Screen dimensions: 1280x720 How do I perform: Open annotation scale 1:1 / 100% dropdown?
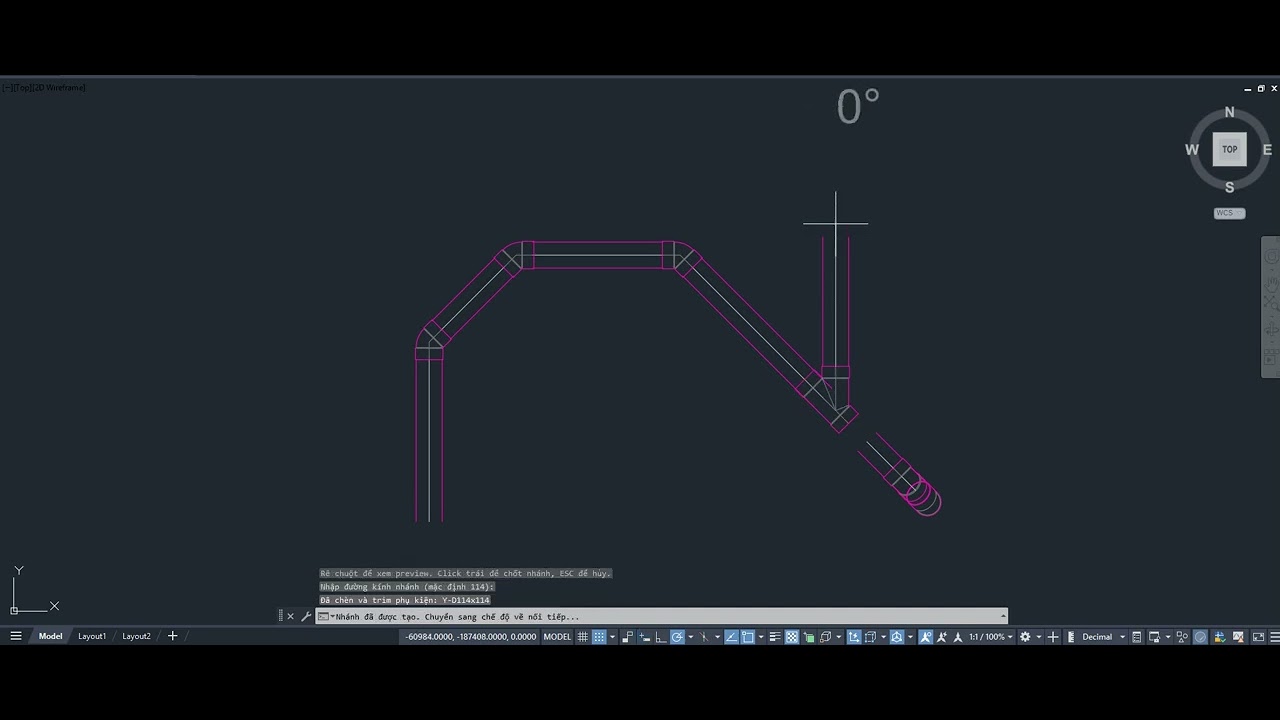pos(991,636)
